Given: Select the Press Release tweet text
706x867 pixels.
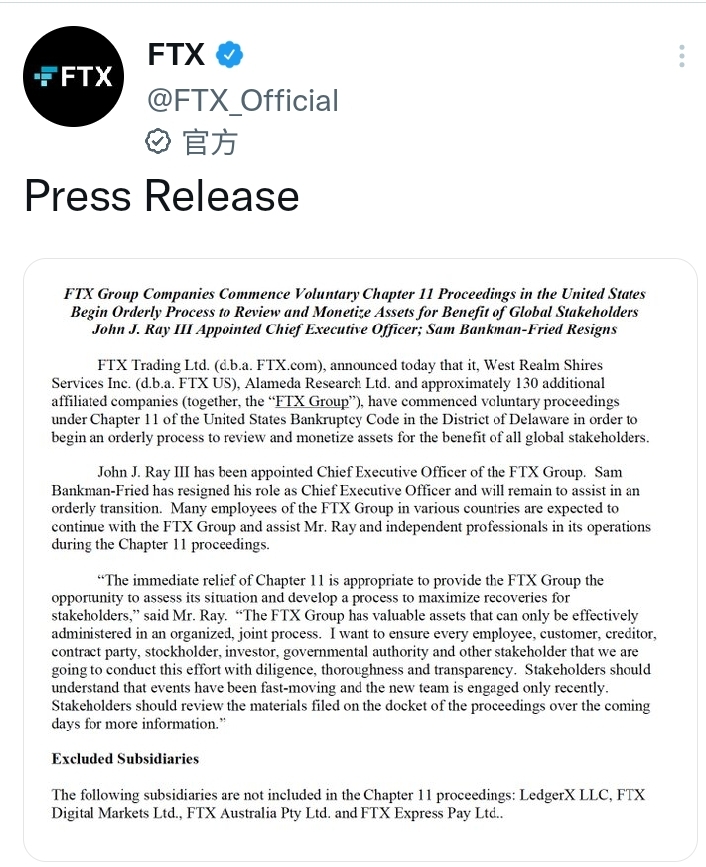Looking at the screenshot, I should click(161, 196).
